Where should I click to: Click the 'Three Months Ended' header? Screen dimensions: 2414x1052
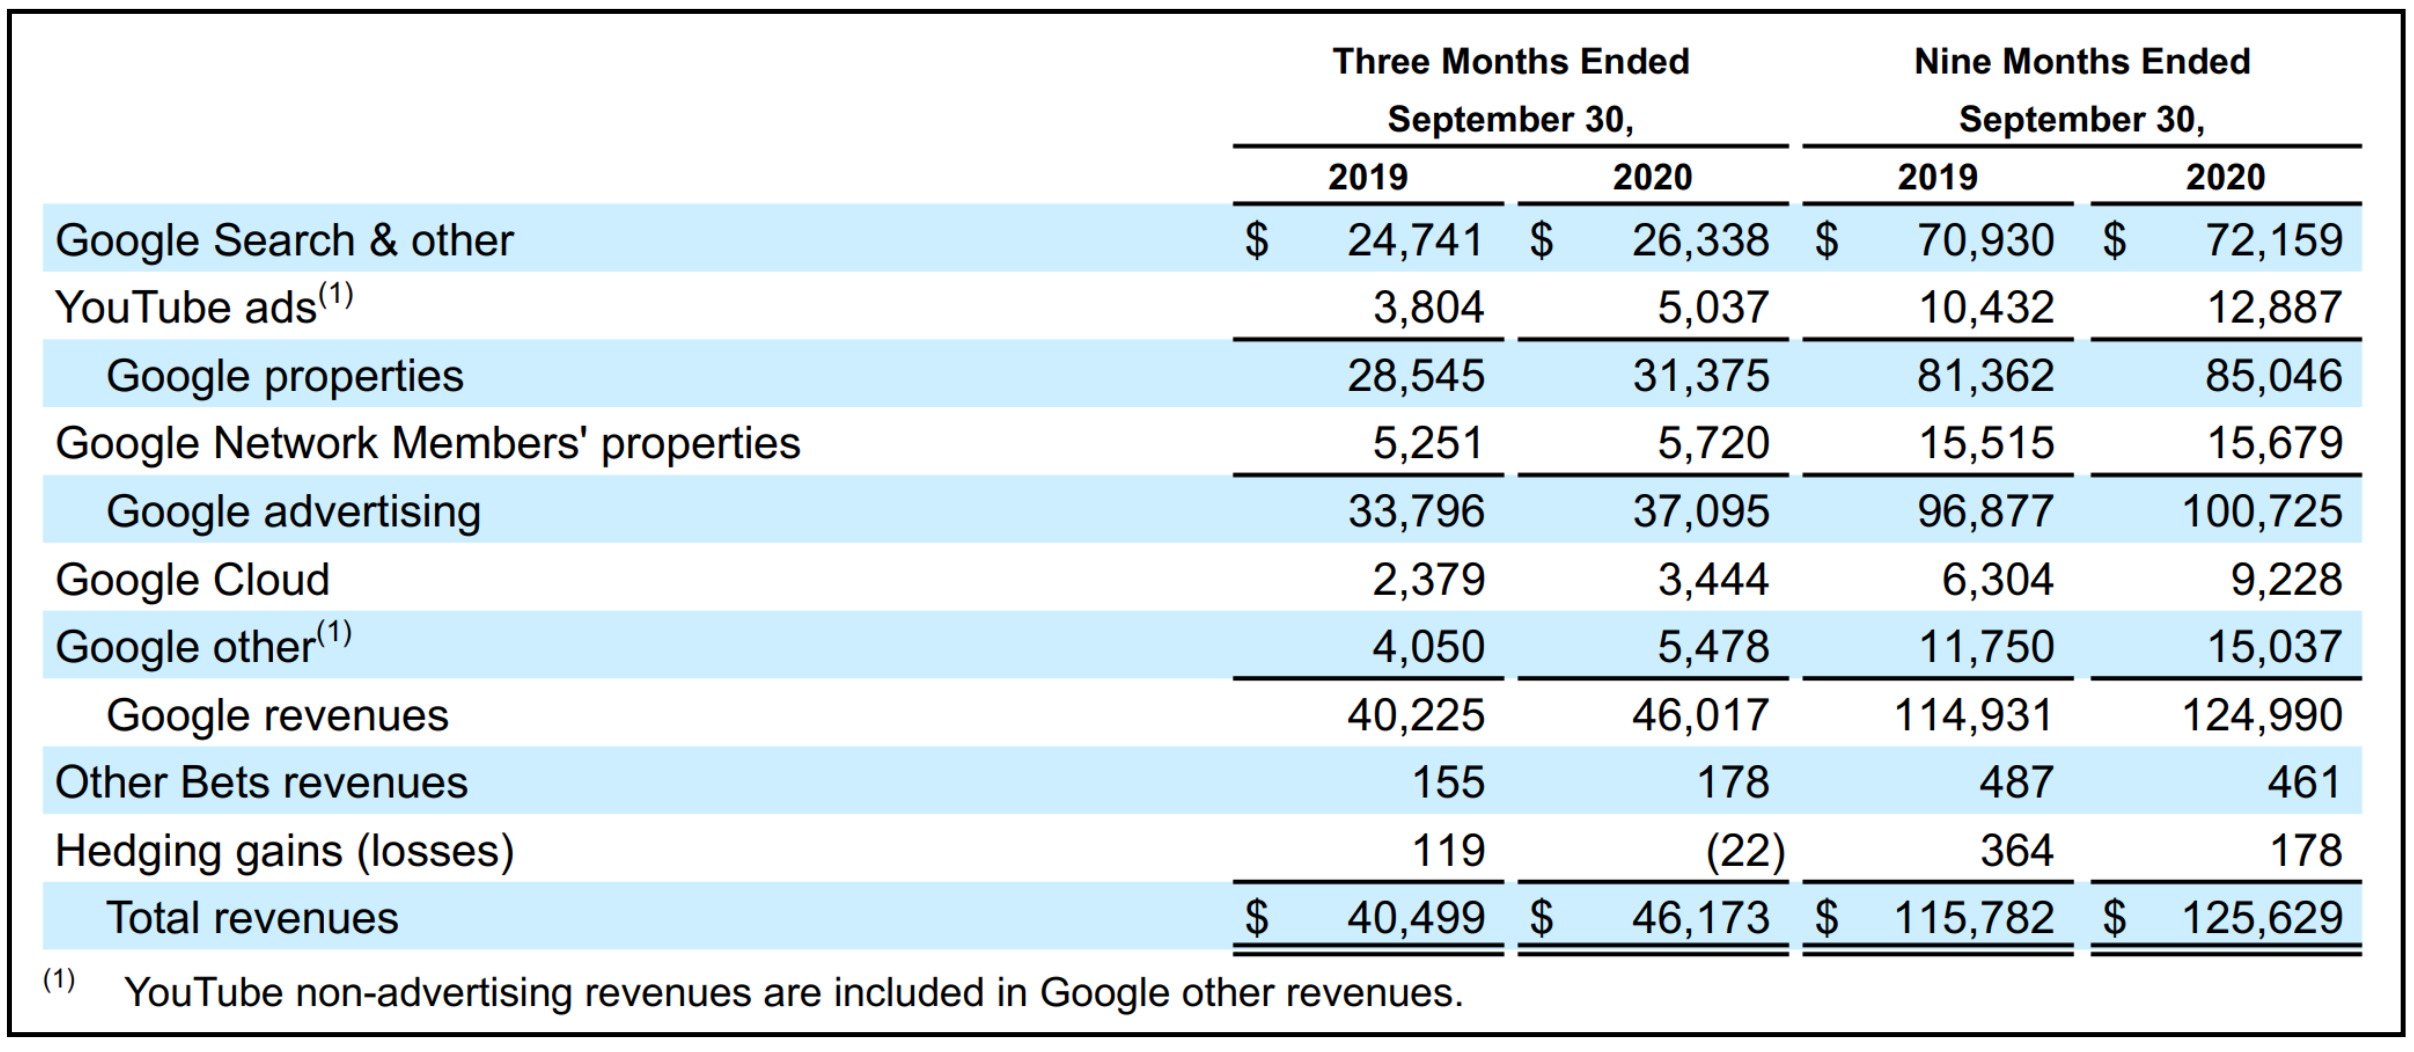coord(1511,62)
